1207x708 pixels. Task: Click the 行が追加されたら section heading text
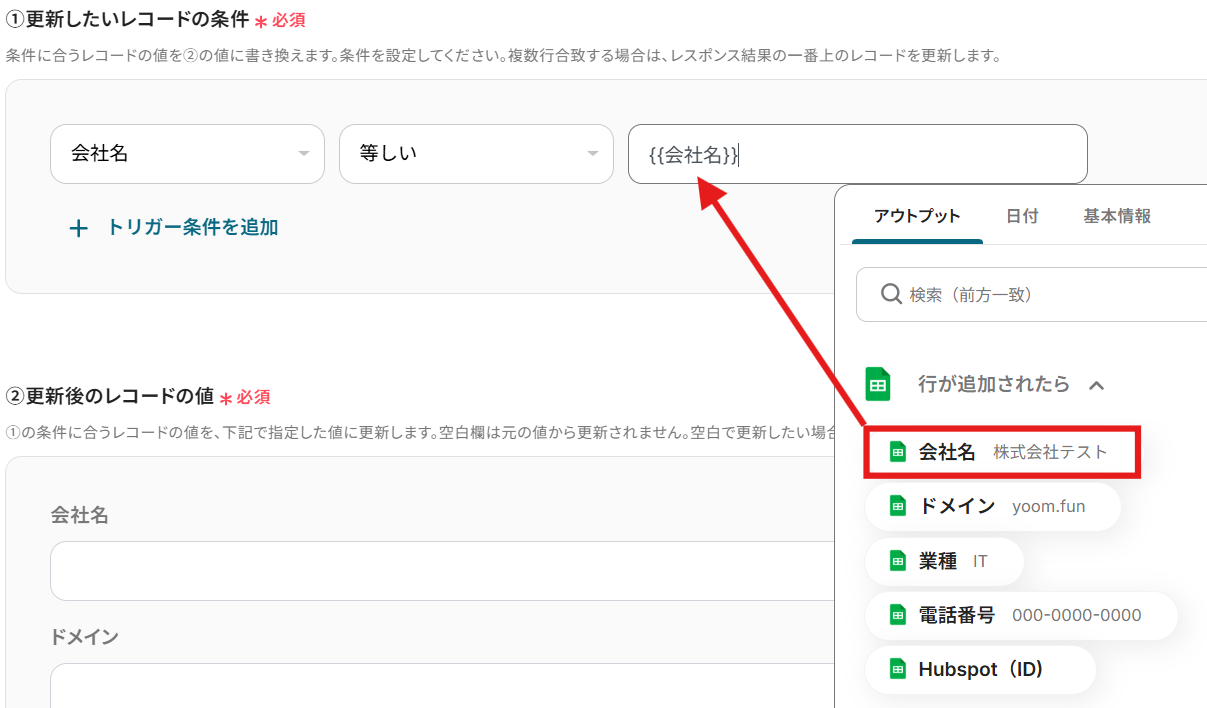coord(993,384)
